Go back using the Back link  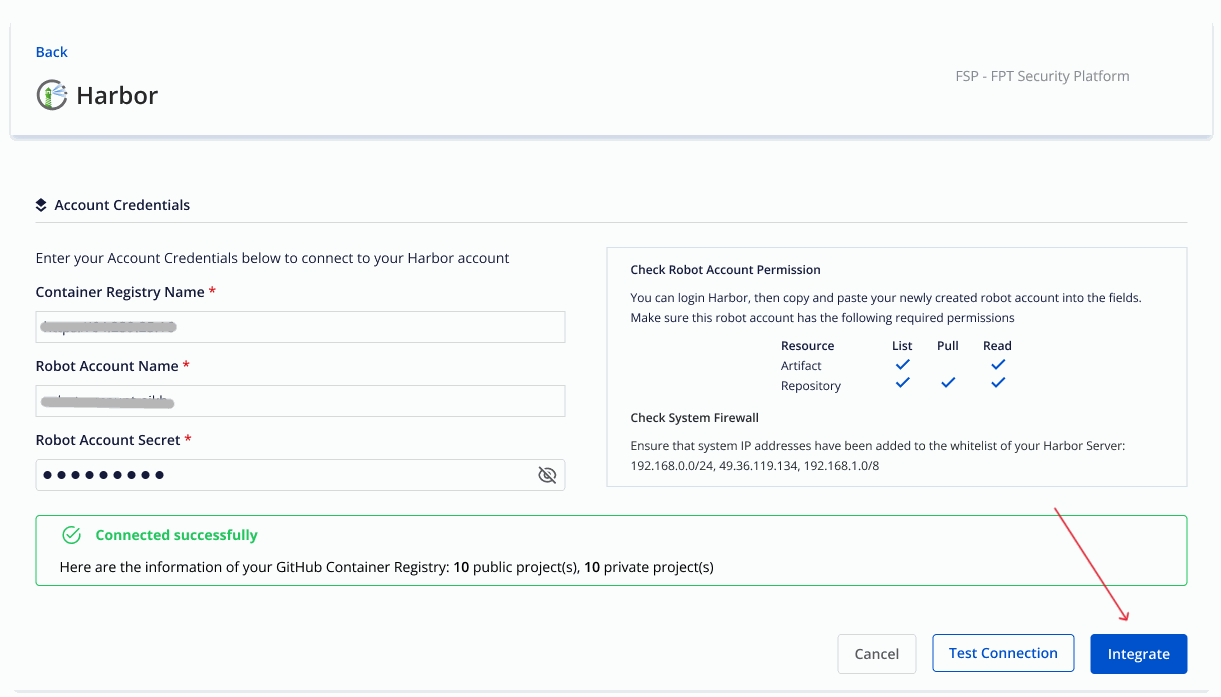pos(51,52)
